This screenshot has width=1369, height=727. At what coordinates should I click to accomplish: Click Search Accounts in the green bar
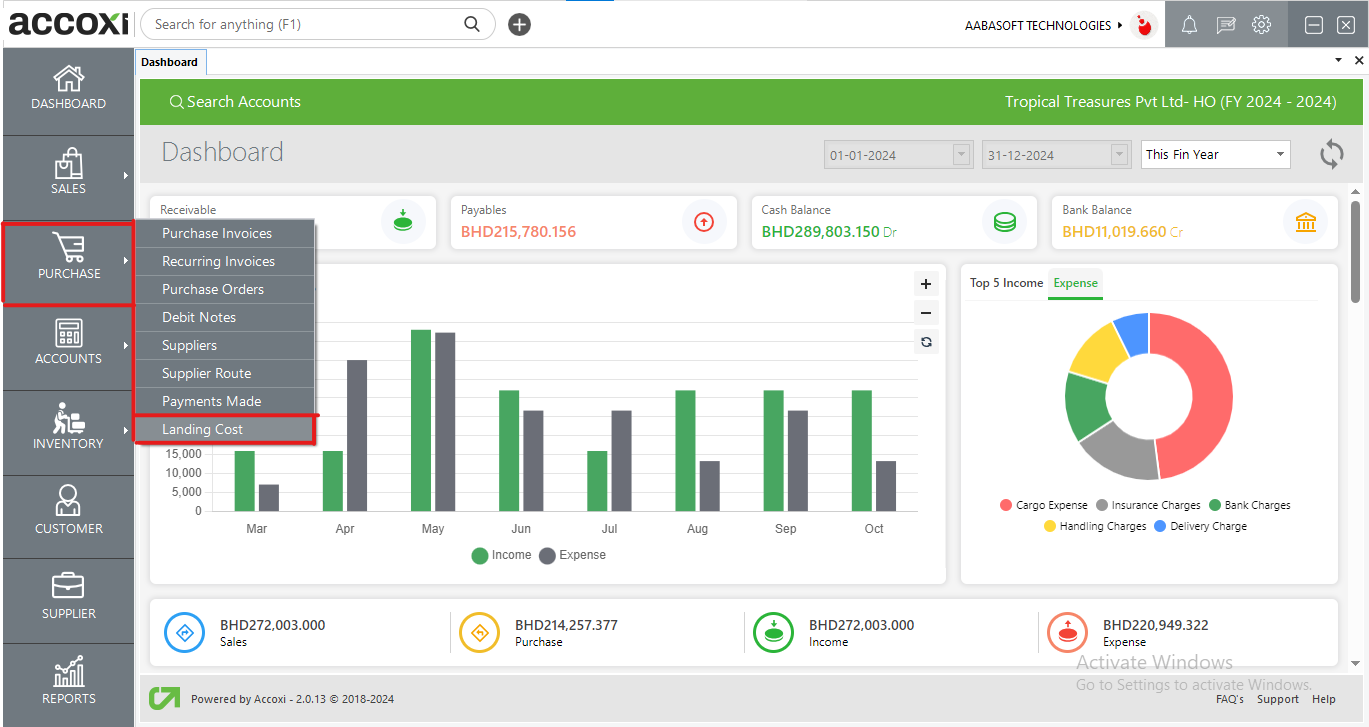pyautogui.click(x=235, y=102)
